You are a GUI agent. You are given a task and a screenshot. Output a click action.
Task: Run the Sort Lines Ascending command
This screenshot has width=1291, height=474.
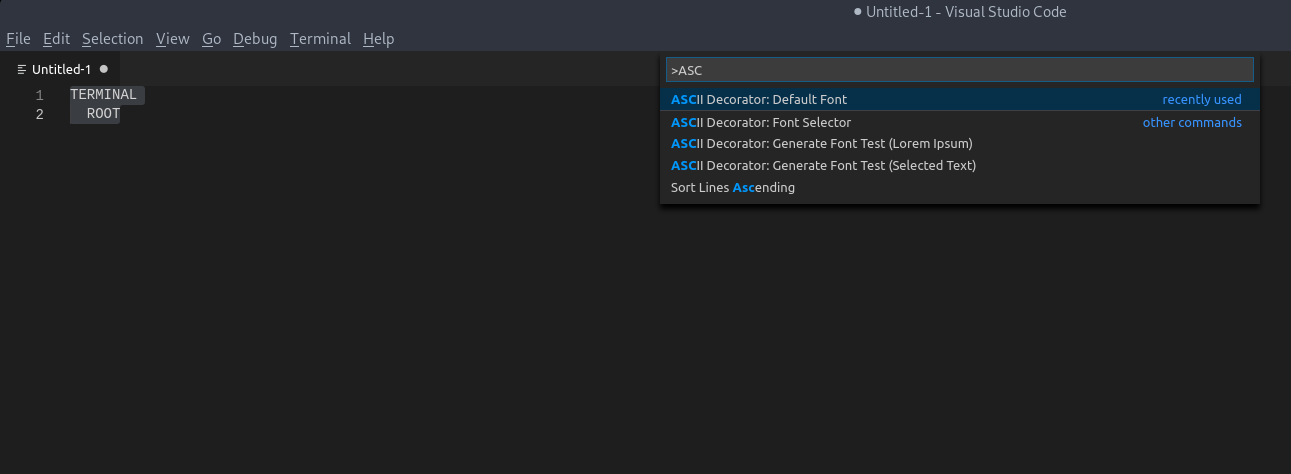(960, 187)
